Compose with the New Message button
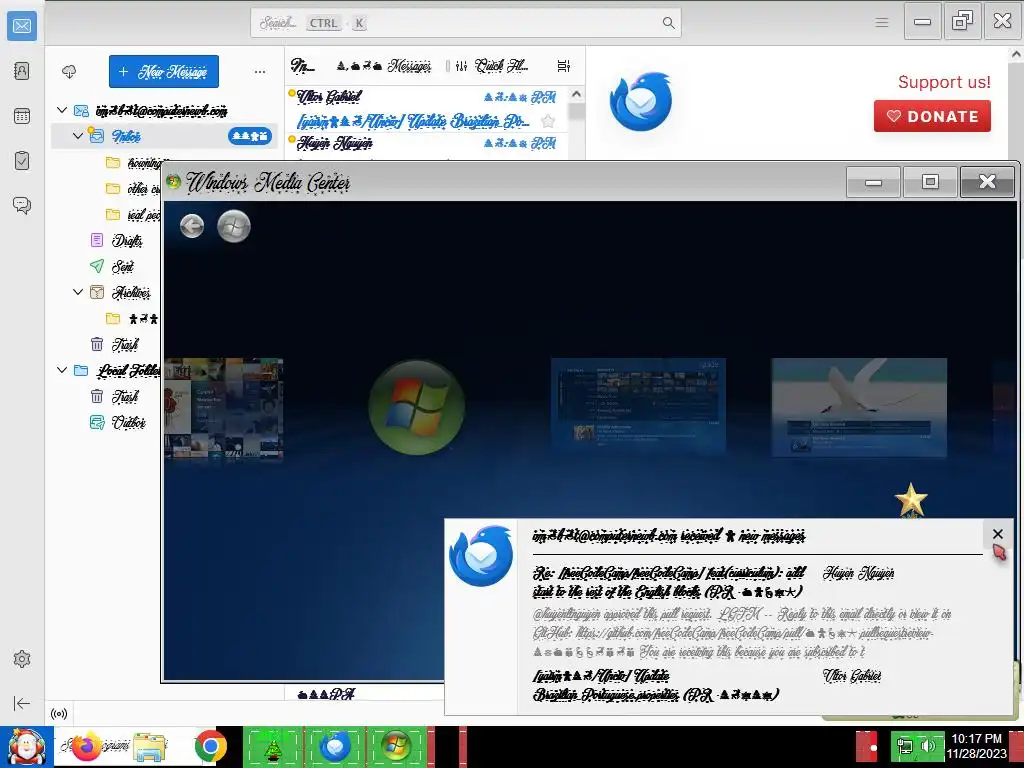The width and height of the screenshot is (1024, 768). (164, 71)
